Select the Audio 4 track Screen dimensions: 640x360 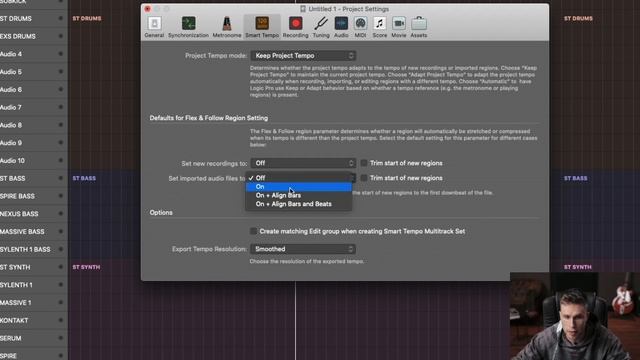33,54
